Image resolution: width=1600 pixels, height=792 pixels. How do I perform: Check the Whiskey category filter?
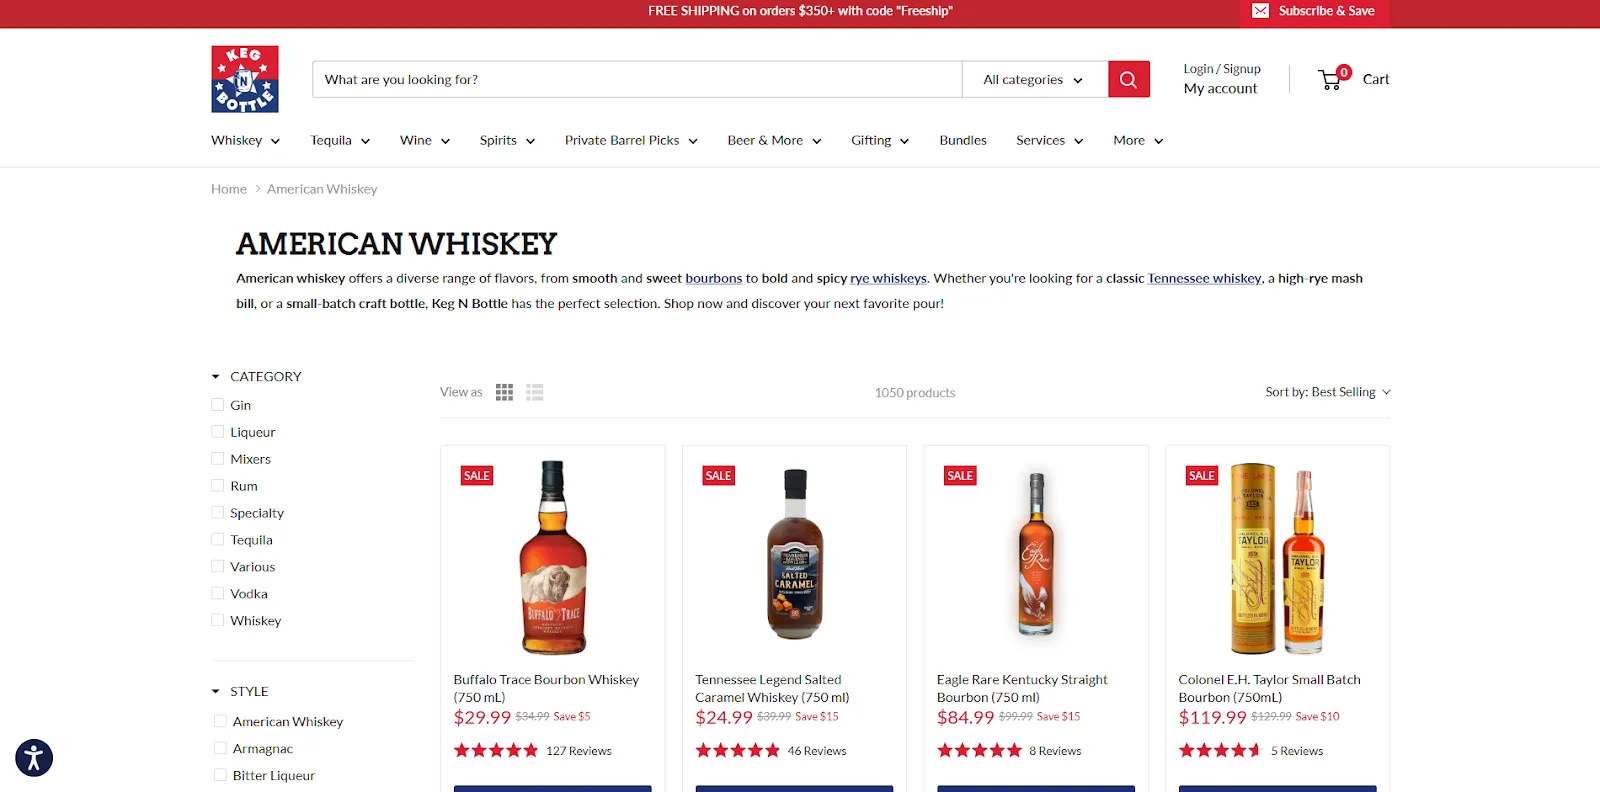217,621
